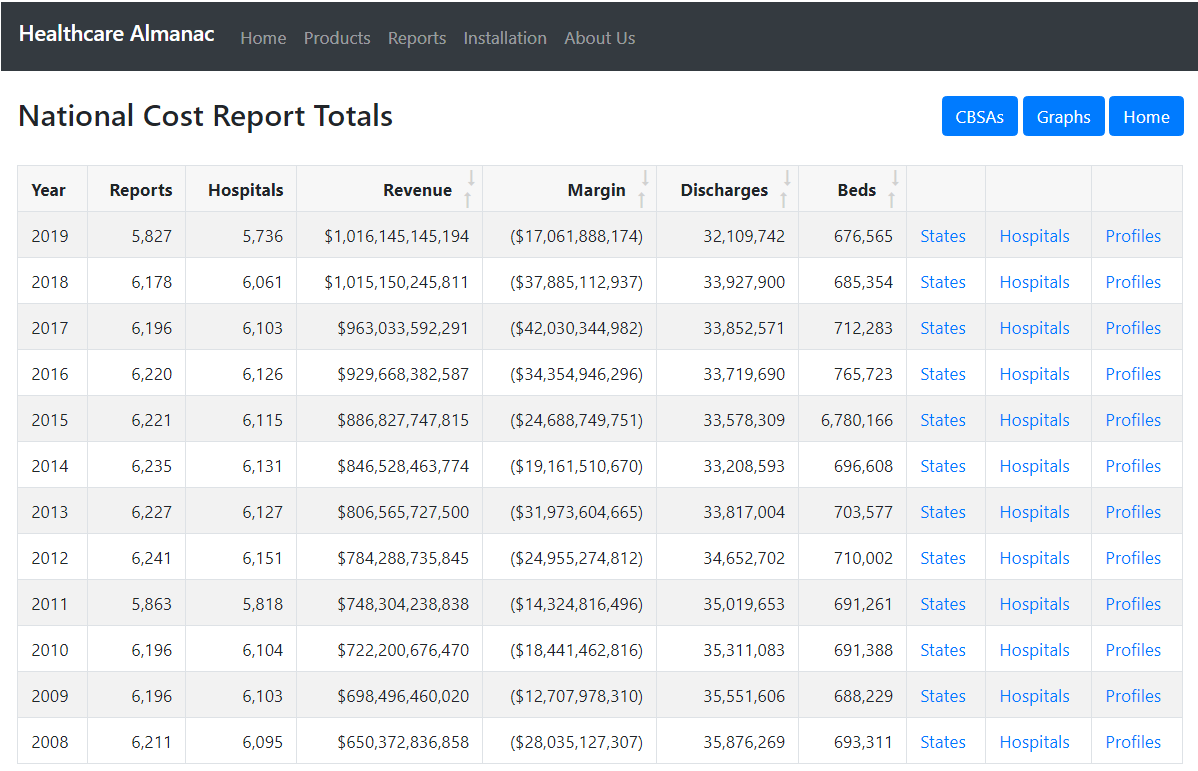
Task: Click the blue Graphs button
Action: 1064,116
